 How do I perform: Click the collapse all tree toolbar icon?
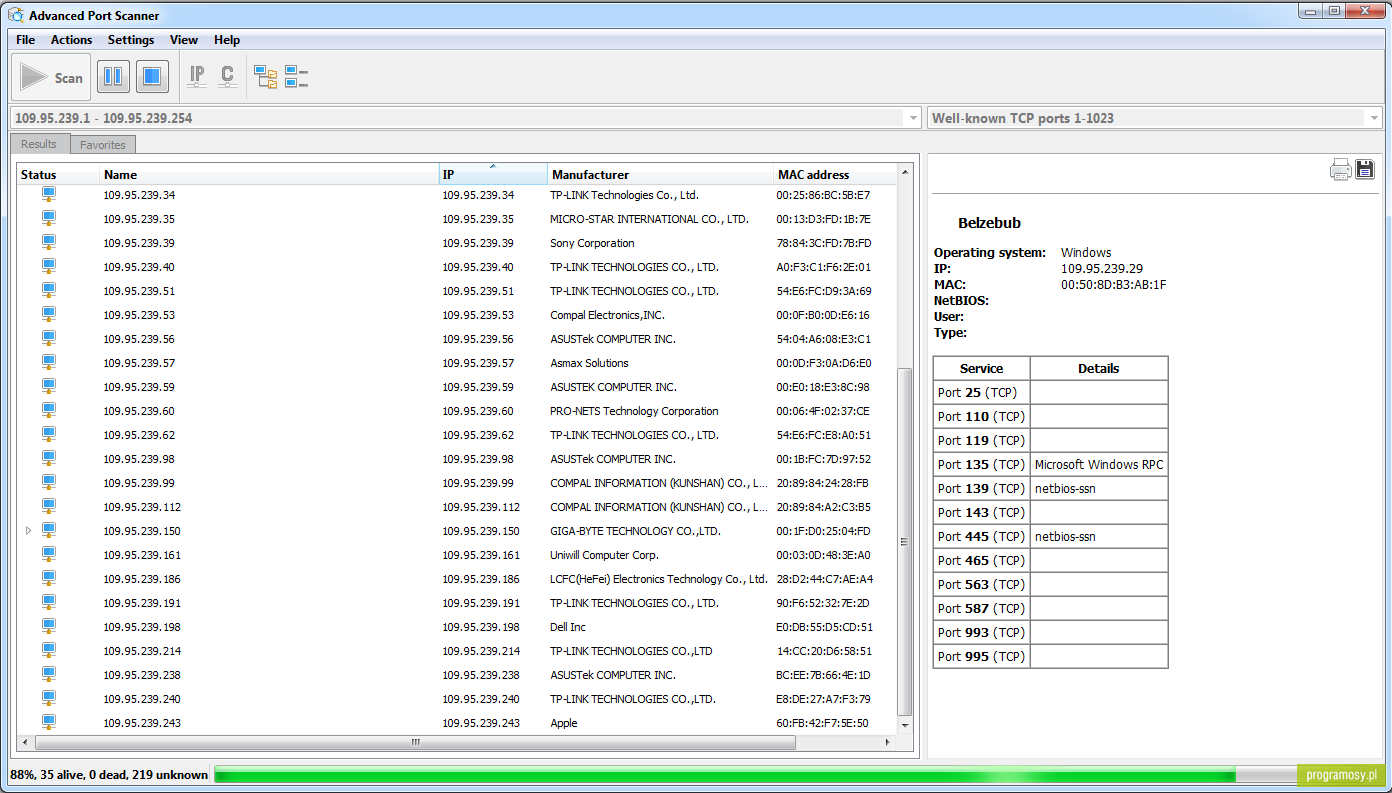tap(296, 76)
